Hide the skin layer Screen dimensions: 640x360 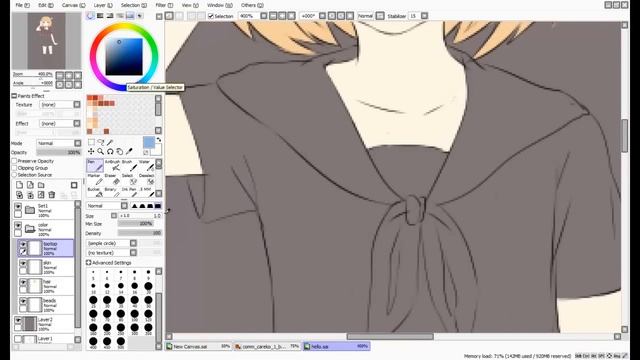(23, 264)
